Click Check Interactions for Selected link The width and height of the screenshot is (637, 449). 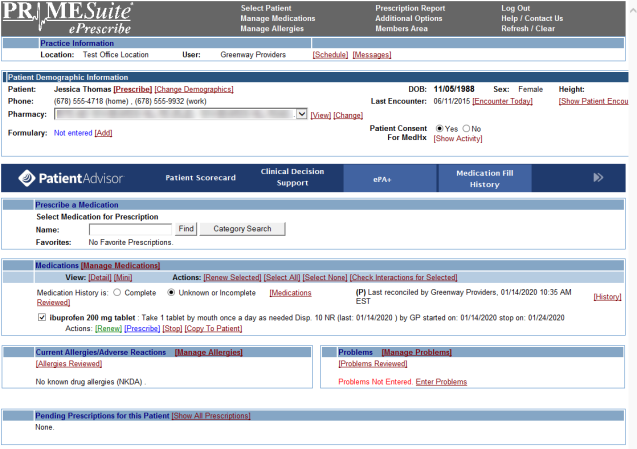[x=403, y=276]
